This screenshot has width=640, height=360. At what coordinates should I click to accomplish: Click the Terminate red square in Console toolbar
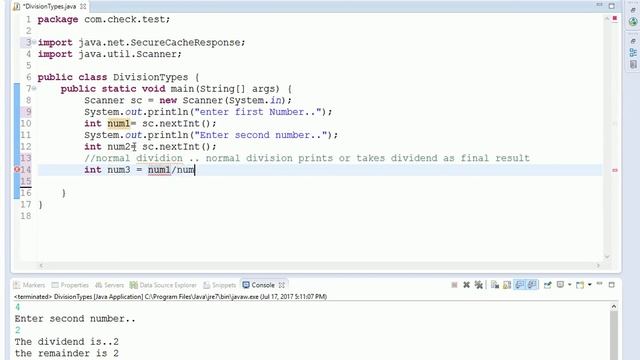(x=454, y=285)
